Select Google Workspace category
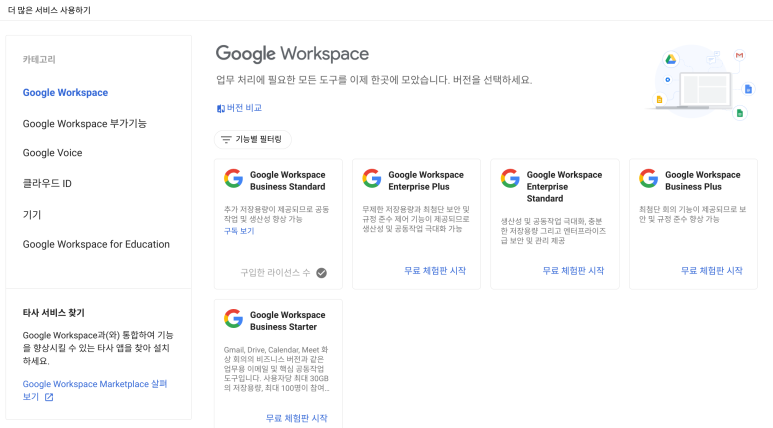 coord(65,93)
